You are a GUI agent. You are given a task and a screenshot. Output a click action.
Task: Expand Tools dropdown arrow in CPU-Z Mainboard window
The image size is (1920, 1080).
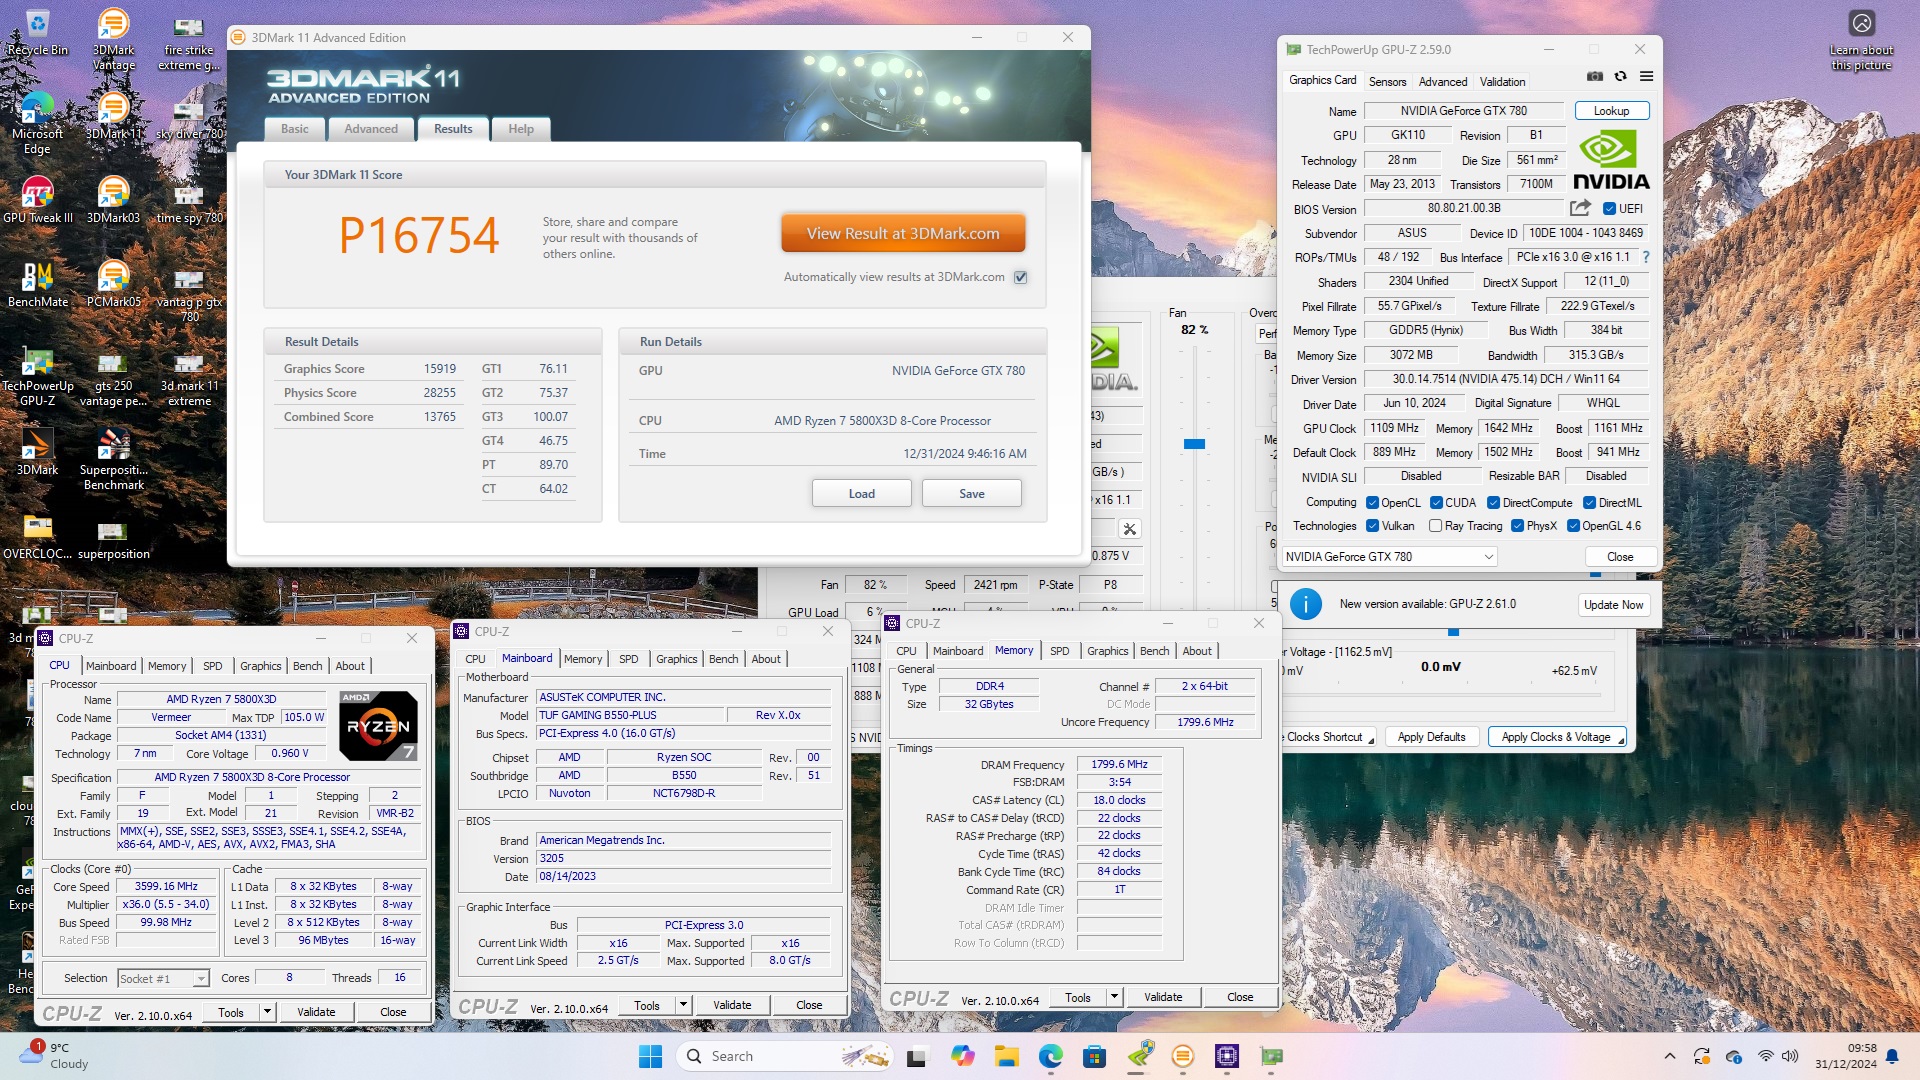(683, 1005)
